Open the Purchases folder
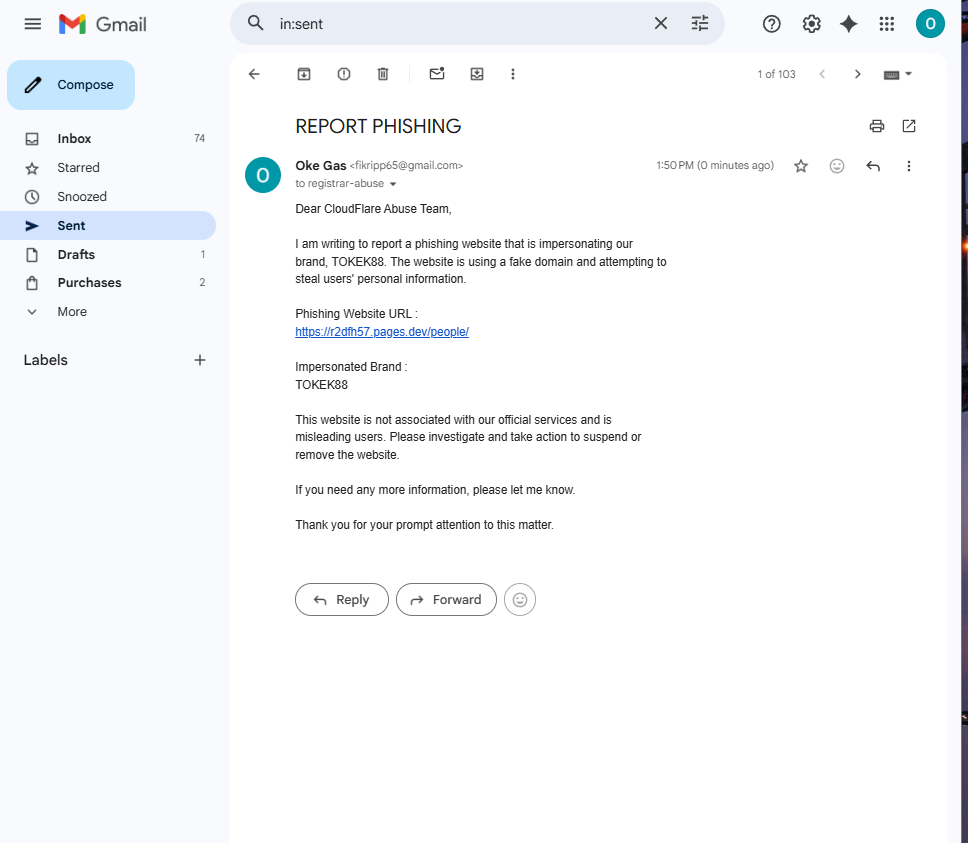Screen dimensions: 968x843 [108, 283]
